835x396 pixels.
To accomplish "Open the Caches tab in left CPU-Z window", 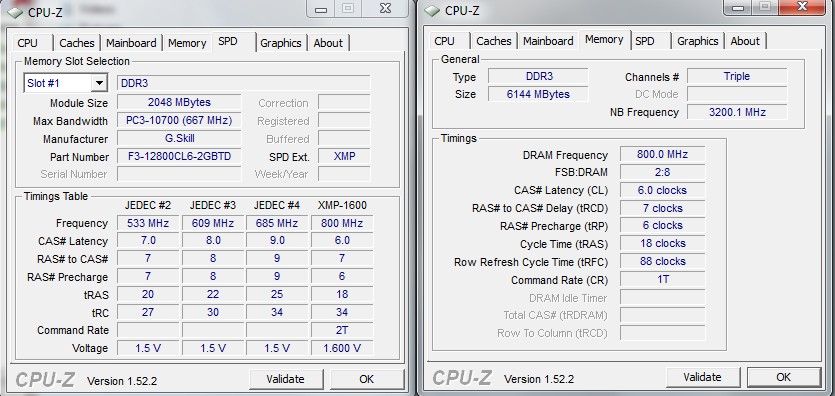I will click(77, 43).
